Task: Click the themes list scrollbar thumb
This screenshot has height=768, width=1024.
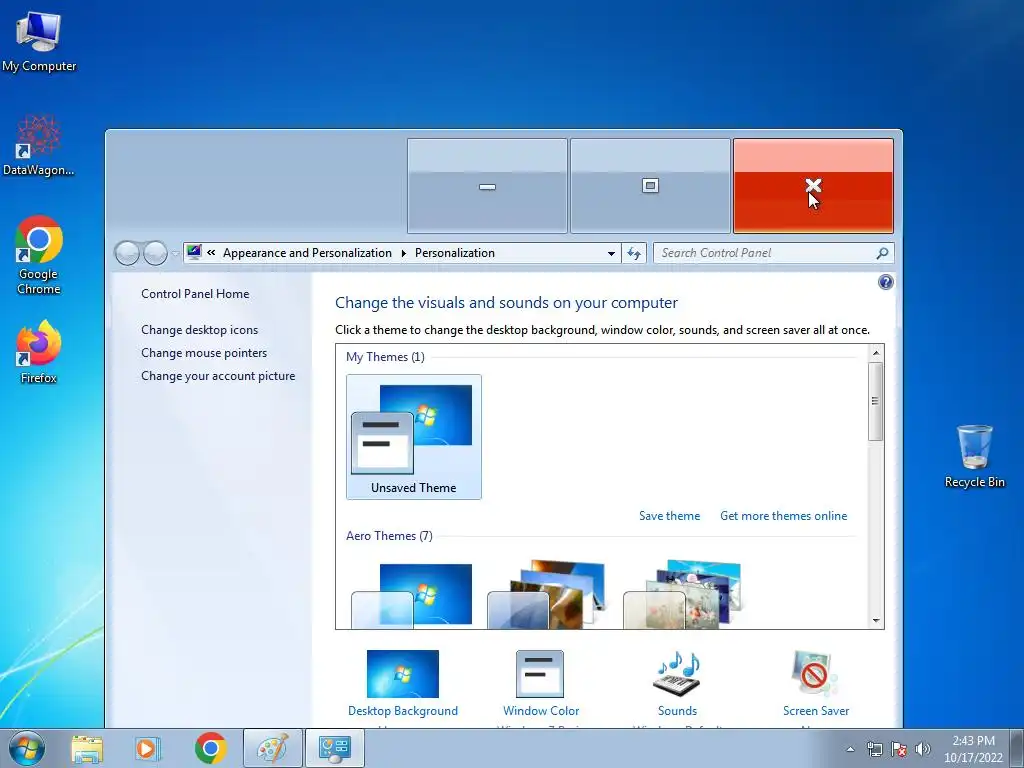Action: (x=876, y=401)
